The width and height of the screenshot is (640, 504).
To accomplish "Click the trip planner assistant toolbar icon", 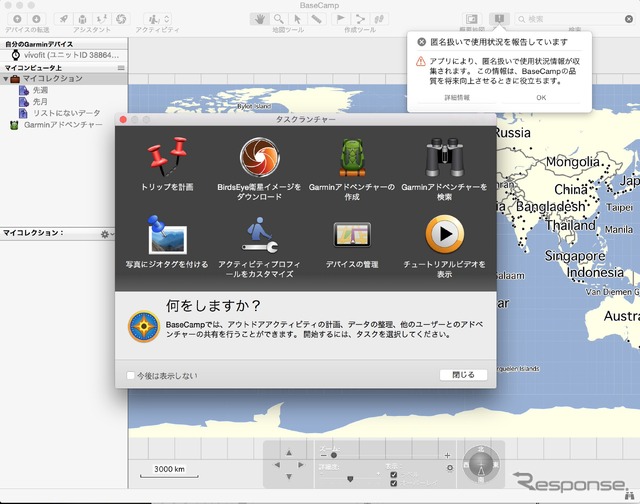I will [102, 19].
